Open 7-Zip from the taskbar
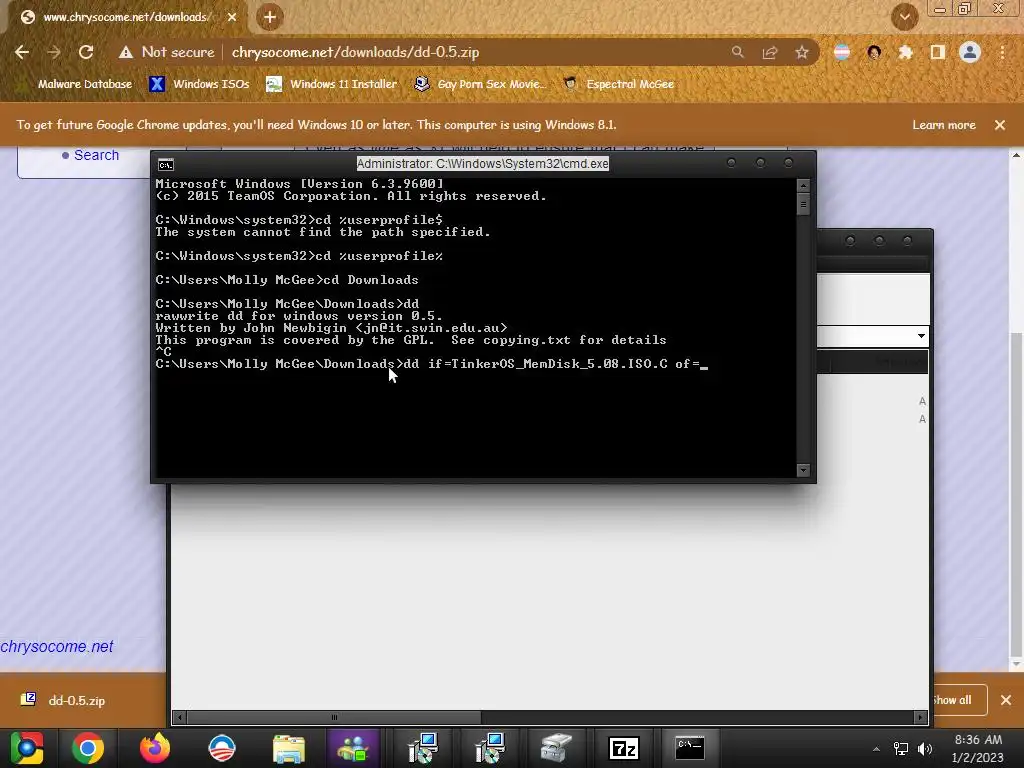 [x=623, y=748]
